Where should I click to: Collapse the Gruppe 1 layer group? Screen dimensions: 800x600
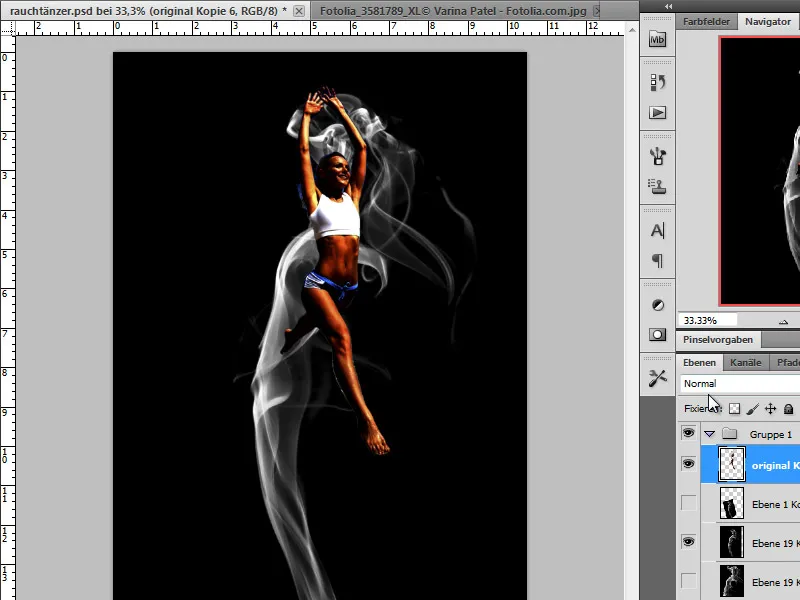[710, 434]
